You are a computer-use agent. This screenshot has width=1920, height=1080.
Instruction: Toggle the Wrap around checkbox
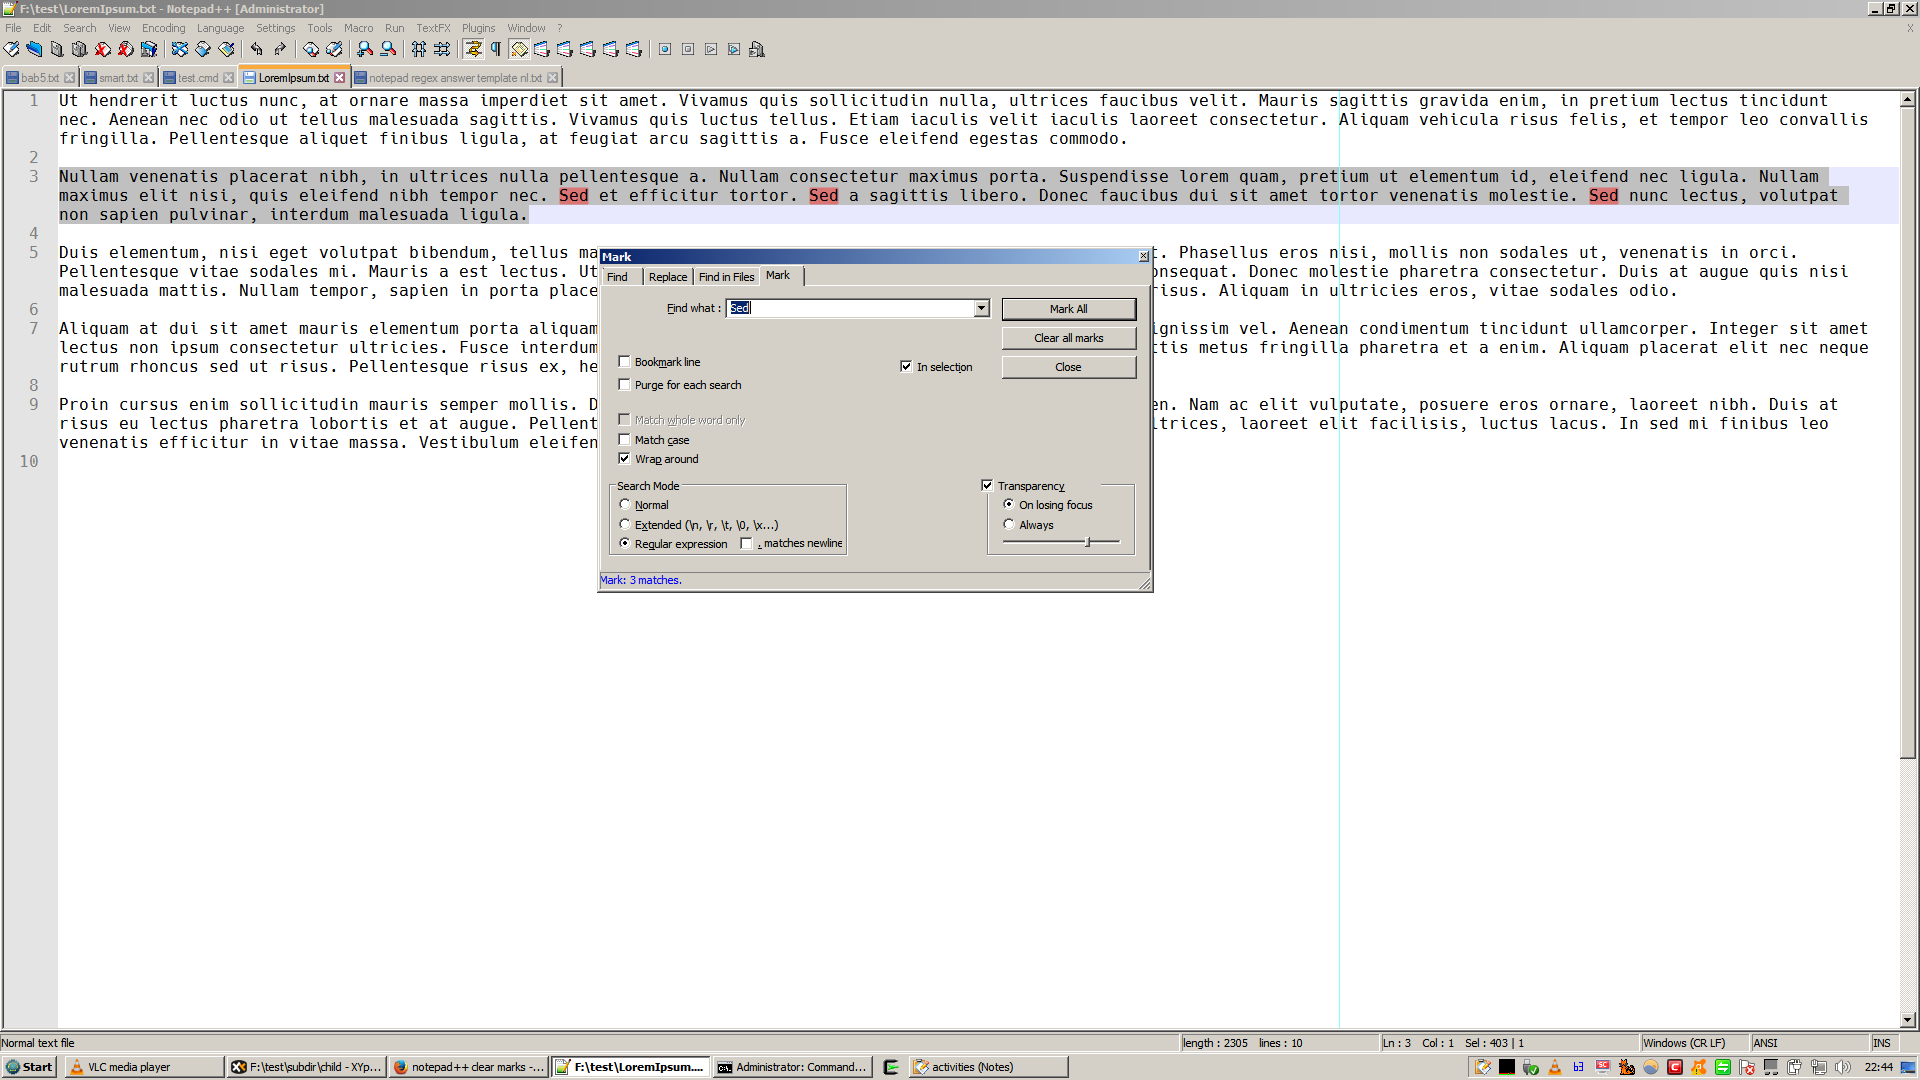[x=624, y=458]
